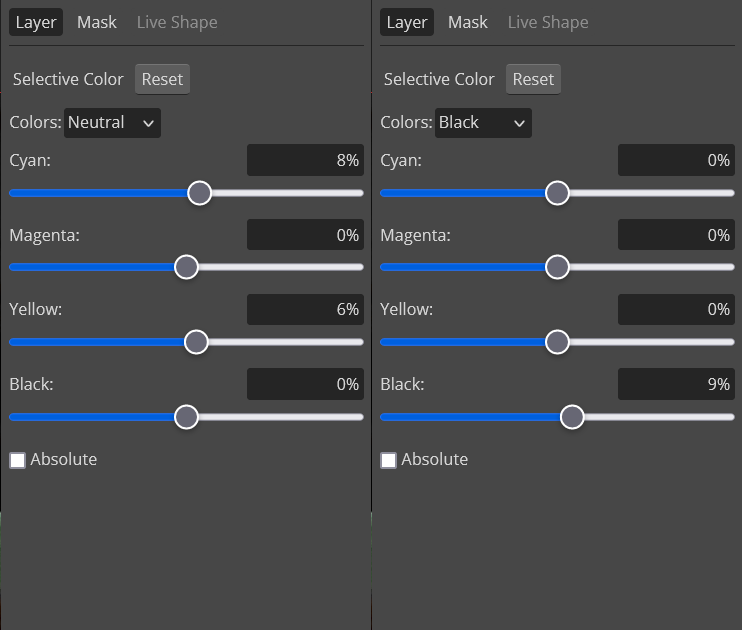Click the Cyan slider handle set at 8%
This screenshot has width=742, height=630.
tap(200, 193)
